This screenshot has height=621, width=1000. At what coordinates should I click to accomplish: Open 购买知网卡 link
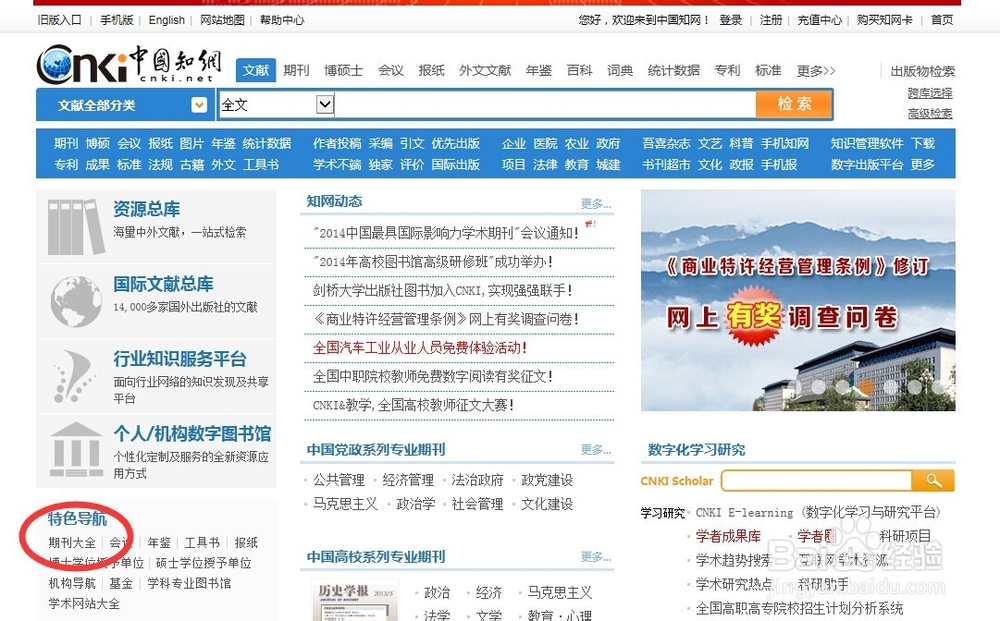point(885,20)
